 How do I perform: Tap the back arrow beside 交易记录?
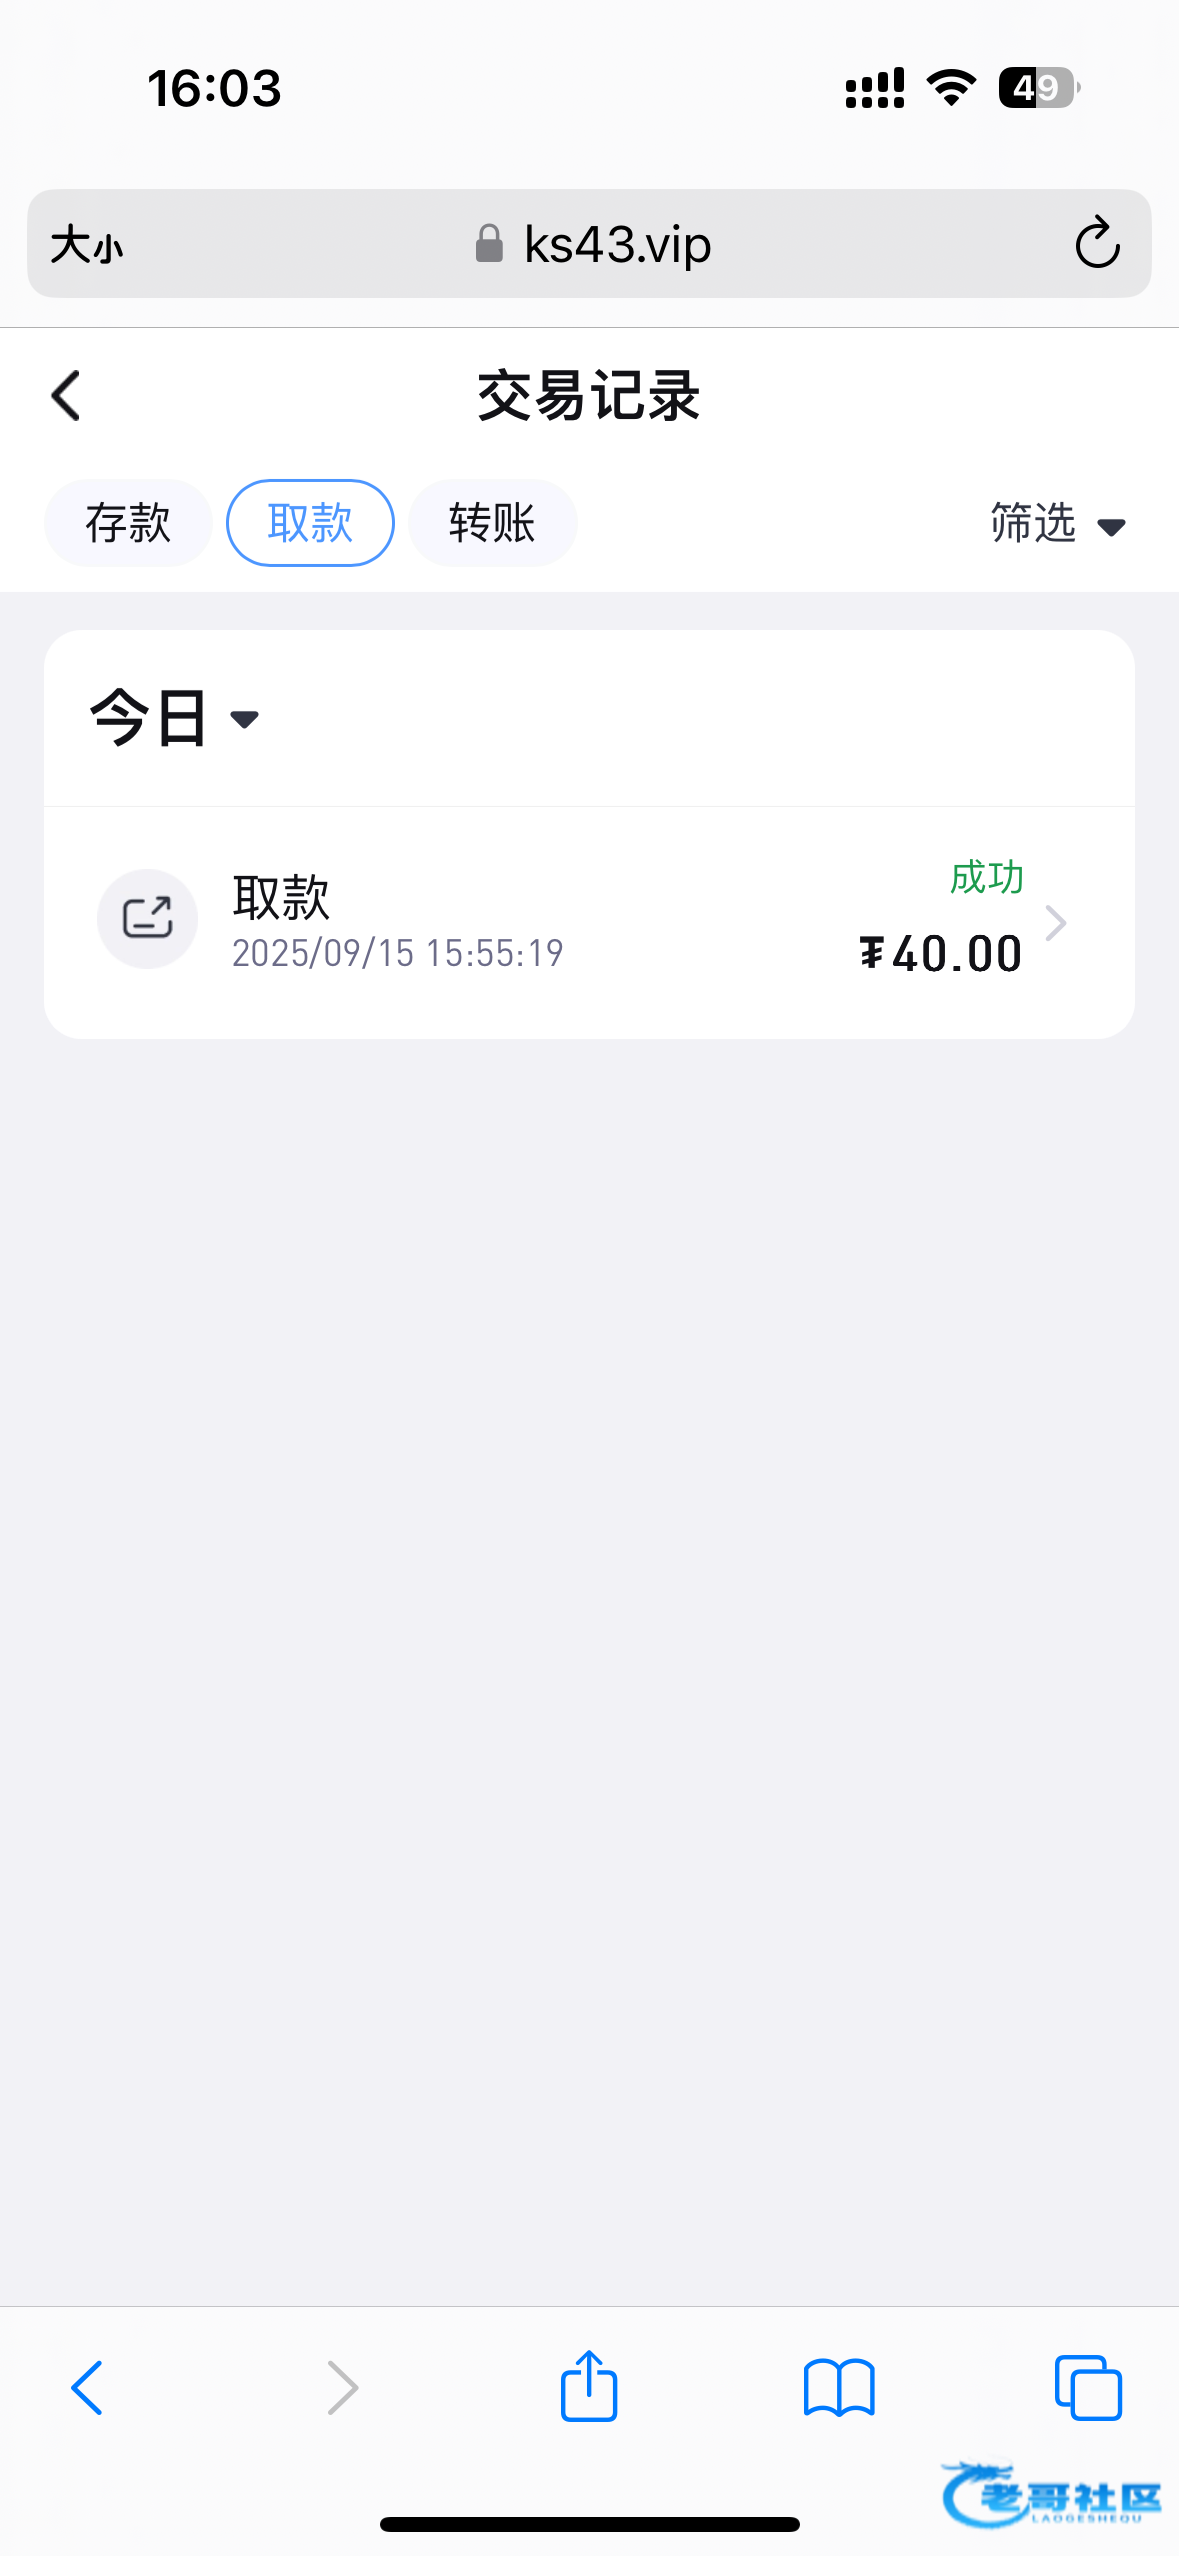pyautogui.click(x=66, y=396)
